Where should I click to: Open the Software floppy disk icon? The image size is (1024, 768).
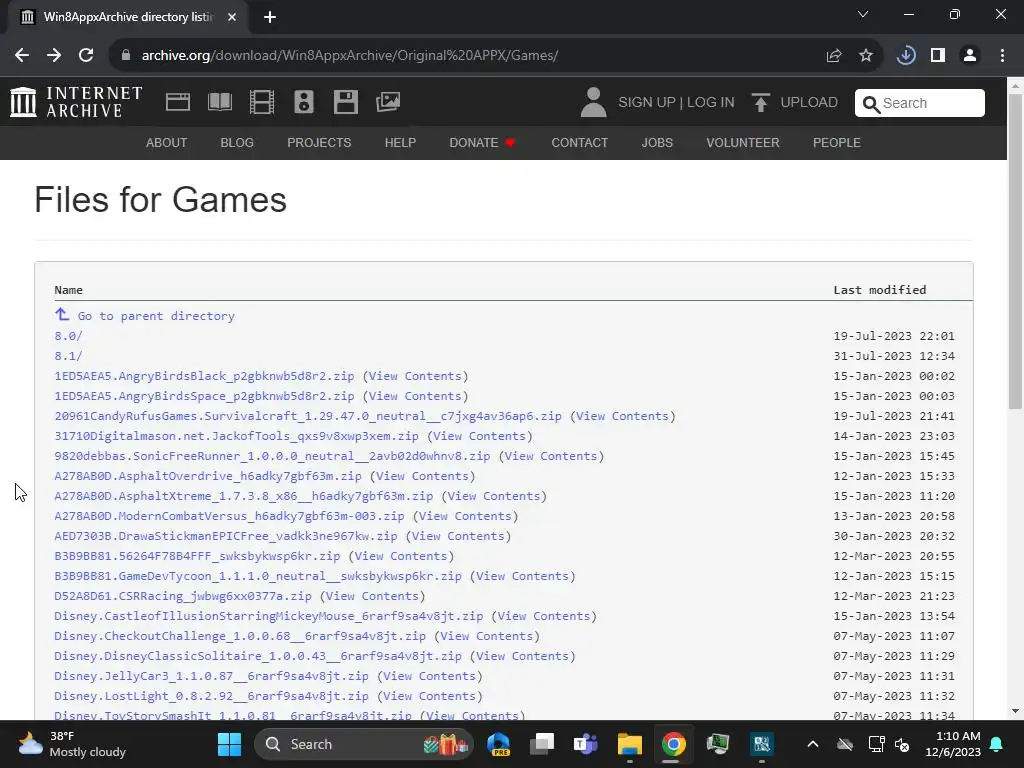click(x=345, y=102)
